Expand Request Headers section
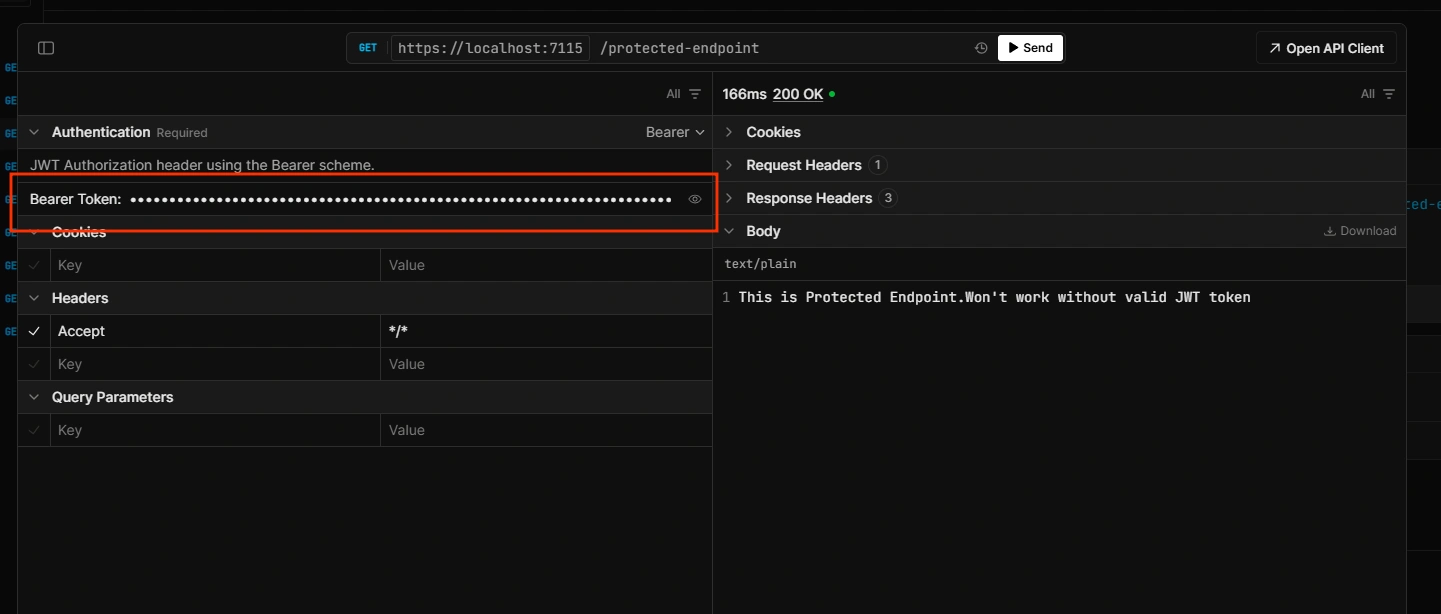Screen dimensions: 1441x614 point(729,165)
